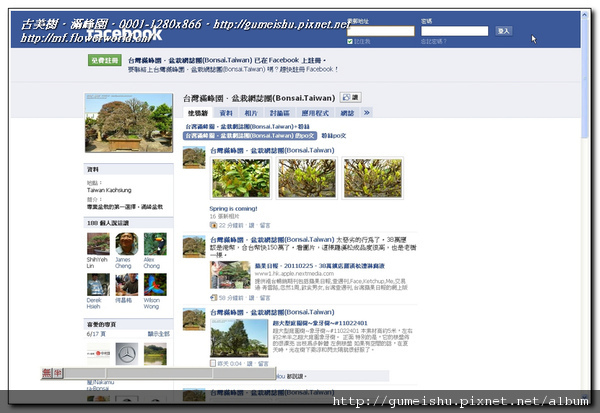Switch to the 資料 info tab
Image resolution: width=600 pixels, height=413 pixels.
226,113
